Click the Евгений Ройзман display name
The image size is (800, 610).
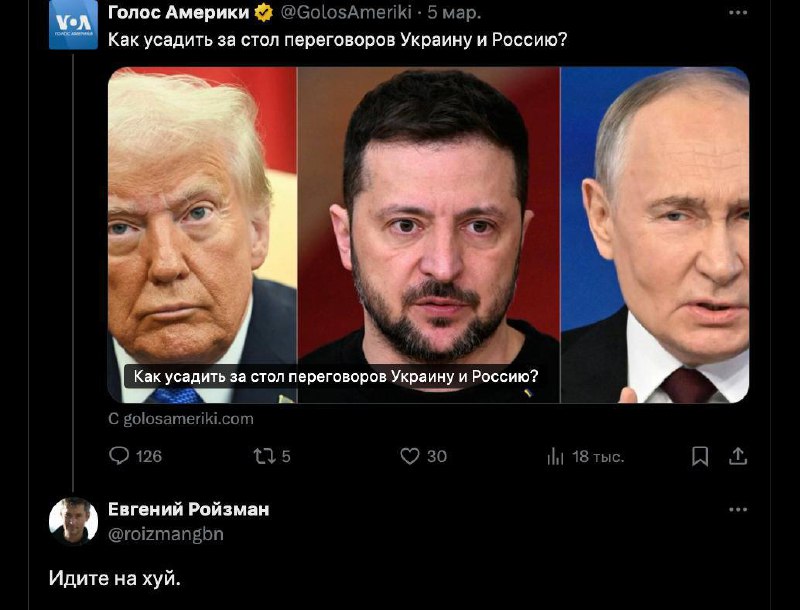coord(189,509)
